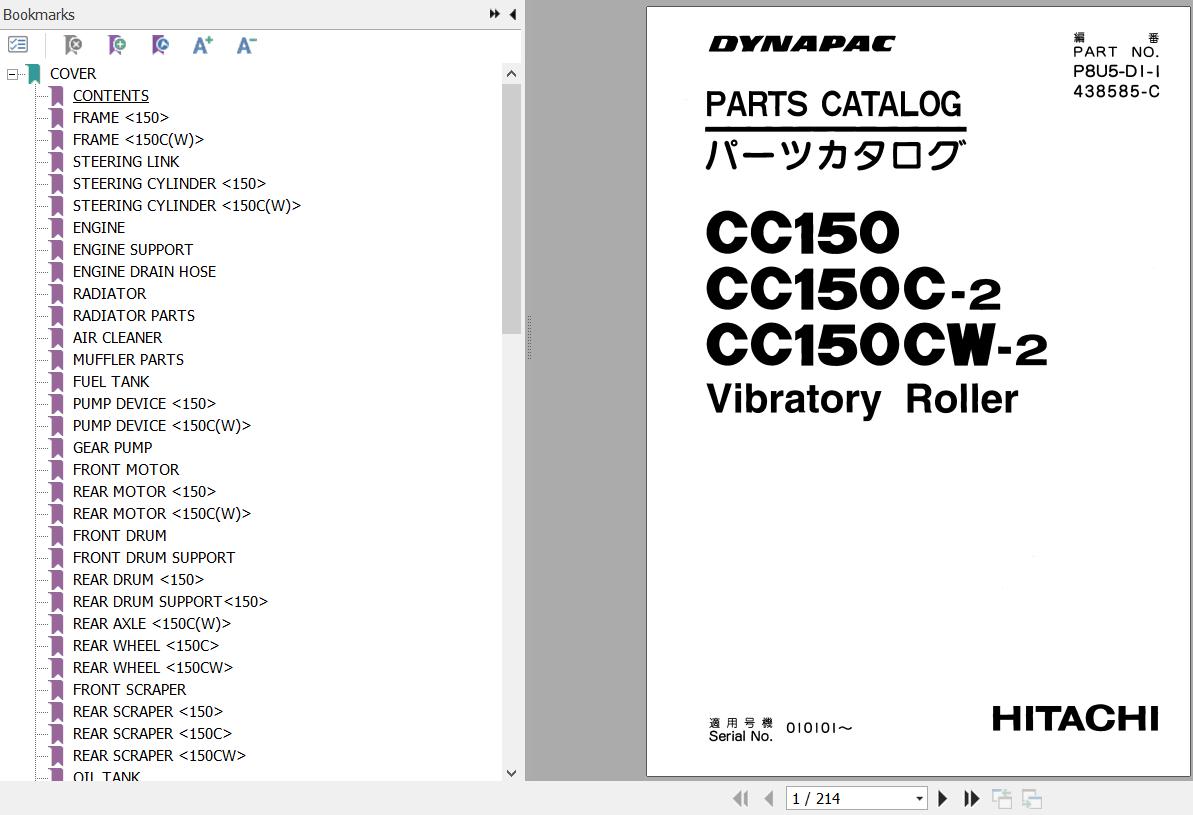Go to the last page
The height and width of the screenshot is (815, 1193).
[972, 798]
